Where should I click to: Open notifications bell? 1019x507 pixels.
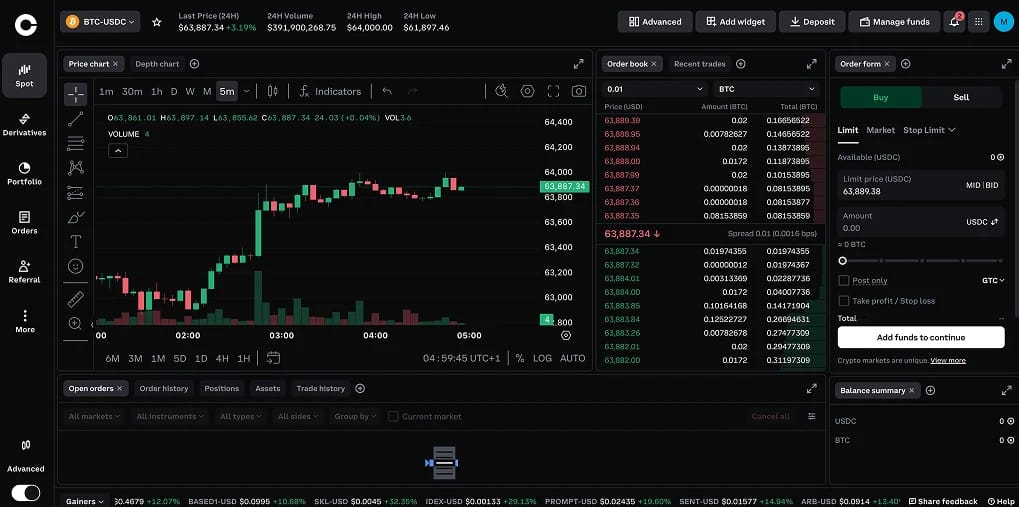click(x=954, y=22)
